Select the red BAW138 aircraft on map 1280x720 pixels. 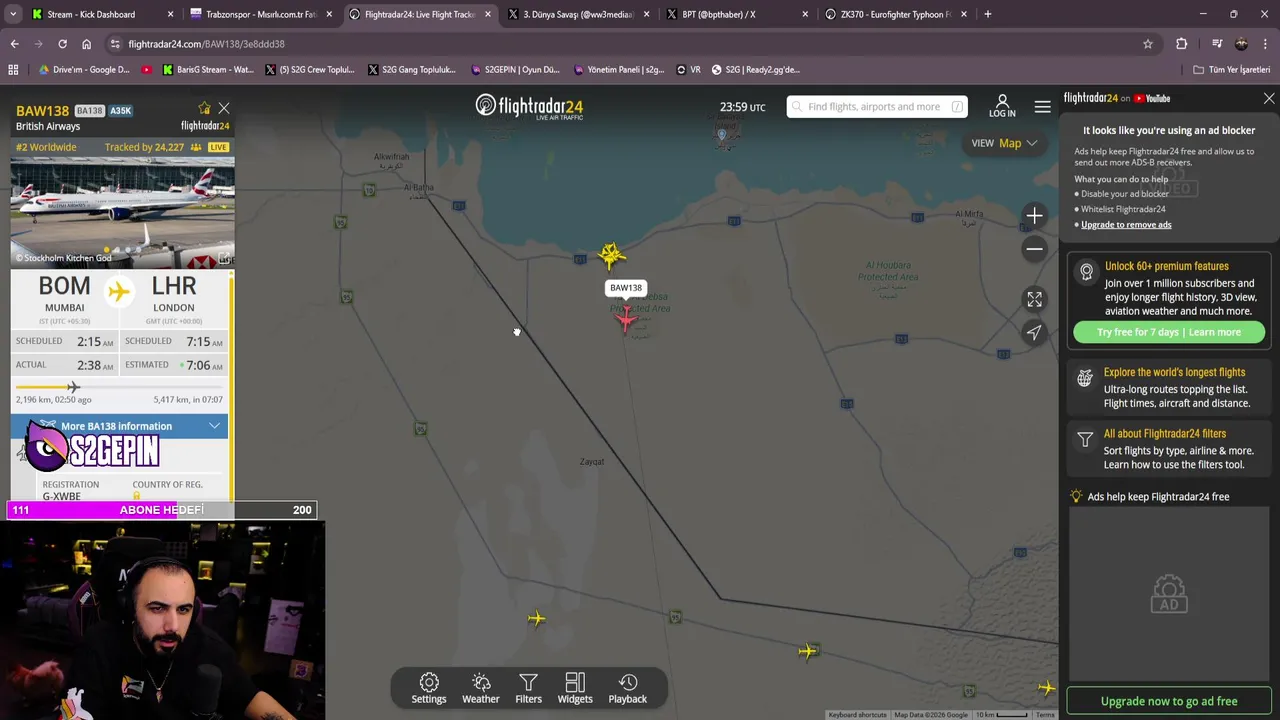pos(626,318)
